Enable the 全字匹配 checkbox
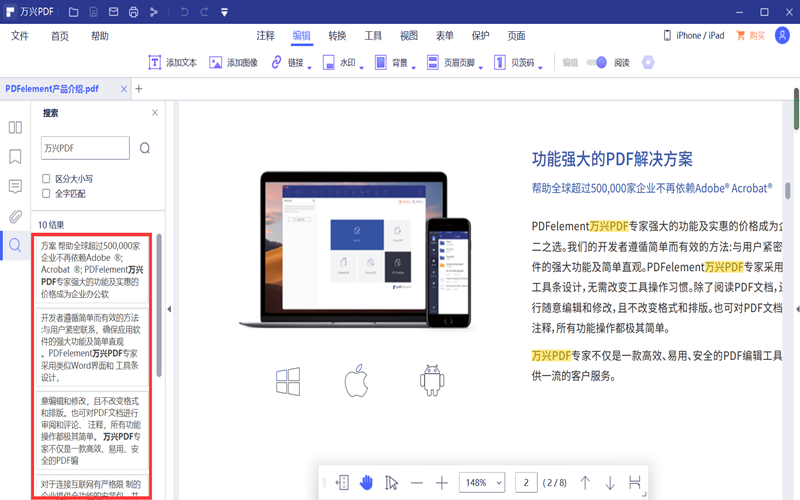This screenshot has width=800, height=500. 46,193
